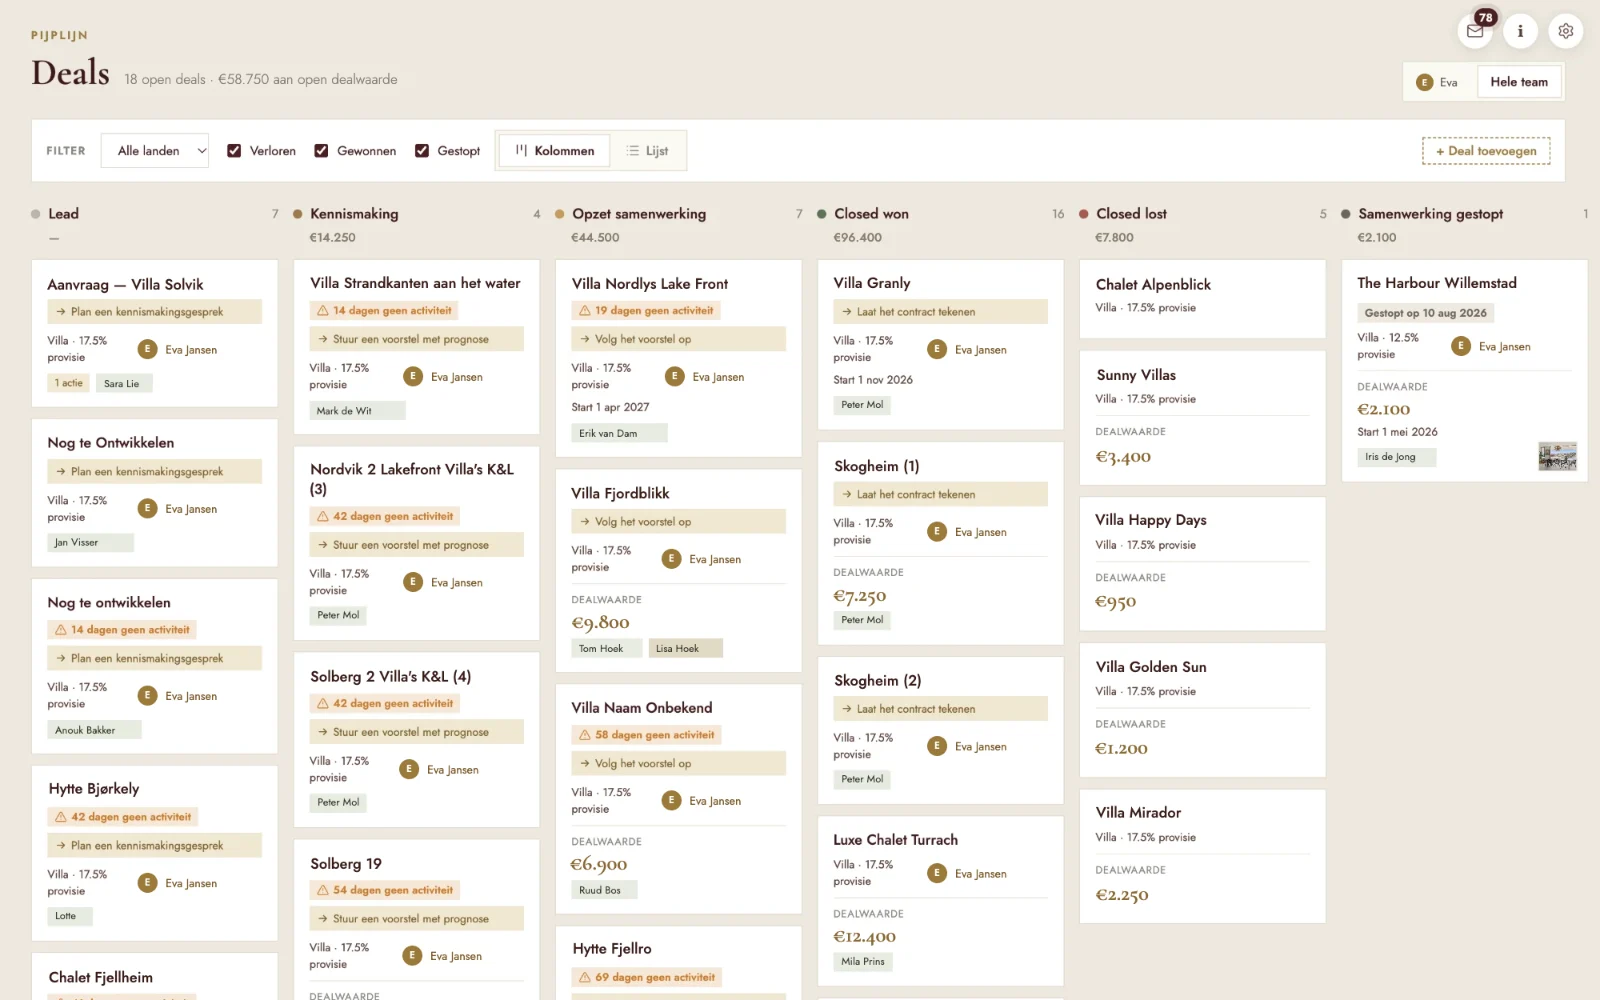Open The Harbour Willemstad photo thumbnail
The width and height of the screenshot is (1600, 1000).
click(x=1557, y=457)
